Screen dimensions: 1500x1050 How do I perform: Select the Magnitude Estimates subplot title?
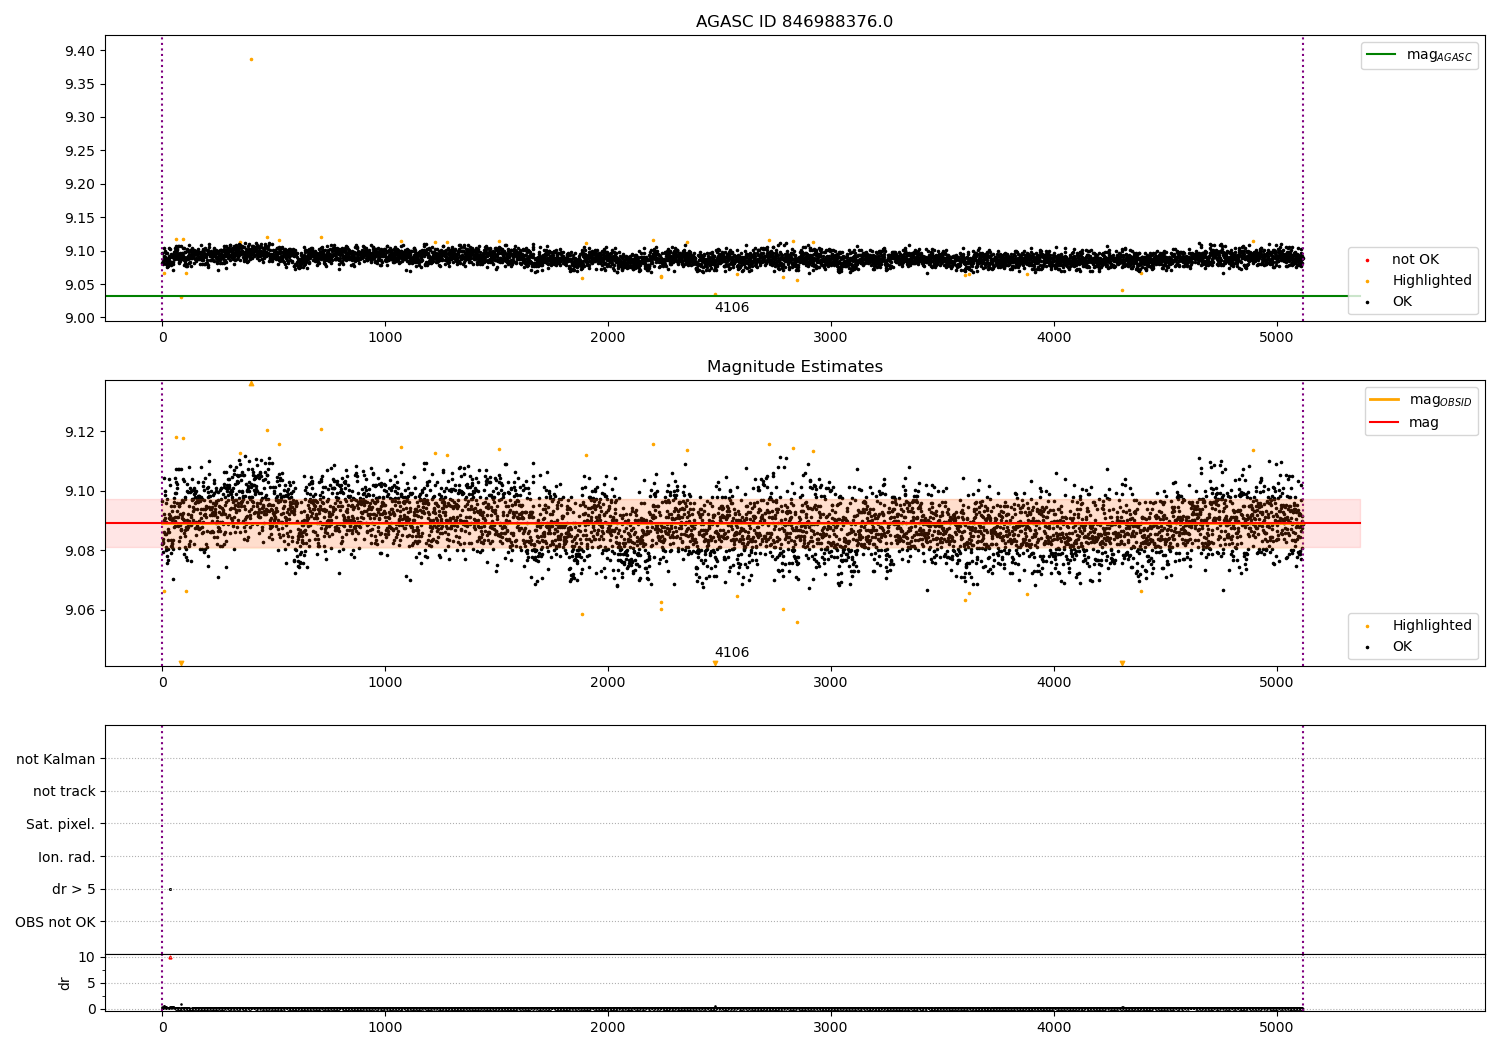794,367
